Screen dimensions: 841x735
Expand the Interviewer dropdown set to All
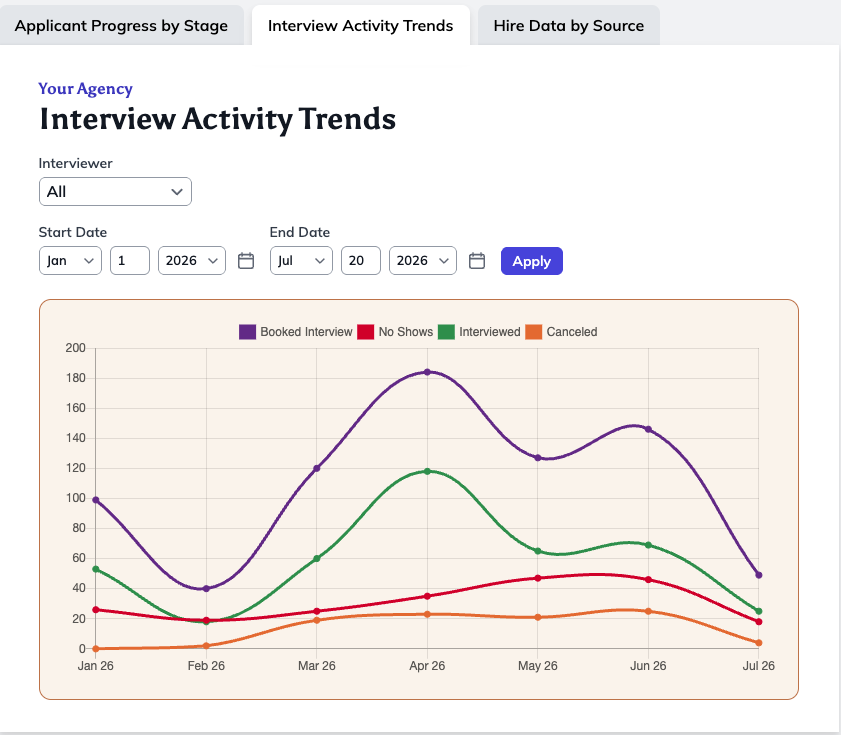tap(115, 192)
